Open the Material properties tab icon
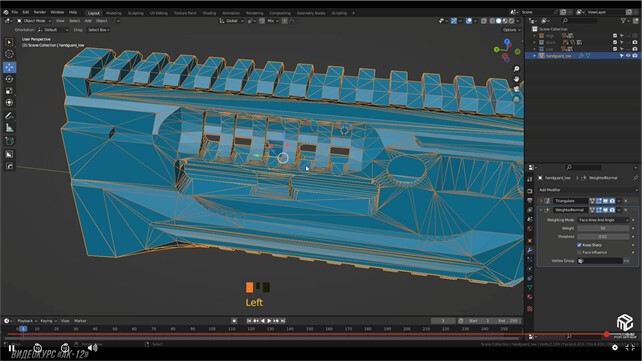642x361 pixels. (530, 297)
